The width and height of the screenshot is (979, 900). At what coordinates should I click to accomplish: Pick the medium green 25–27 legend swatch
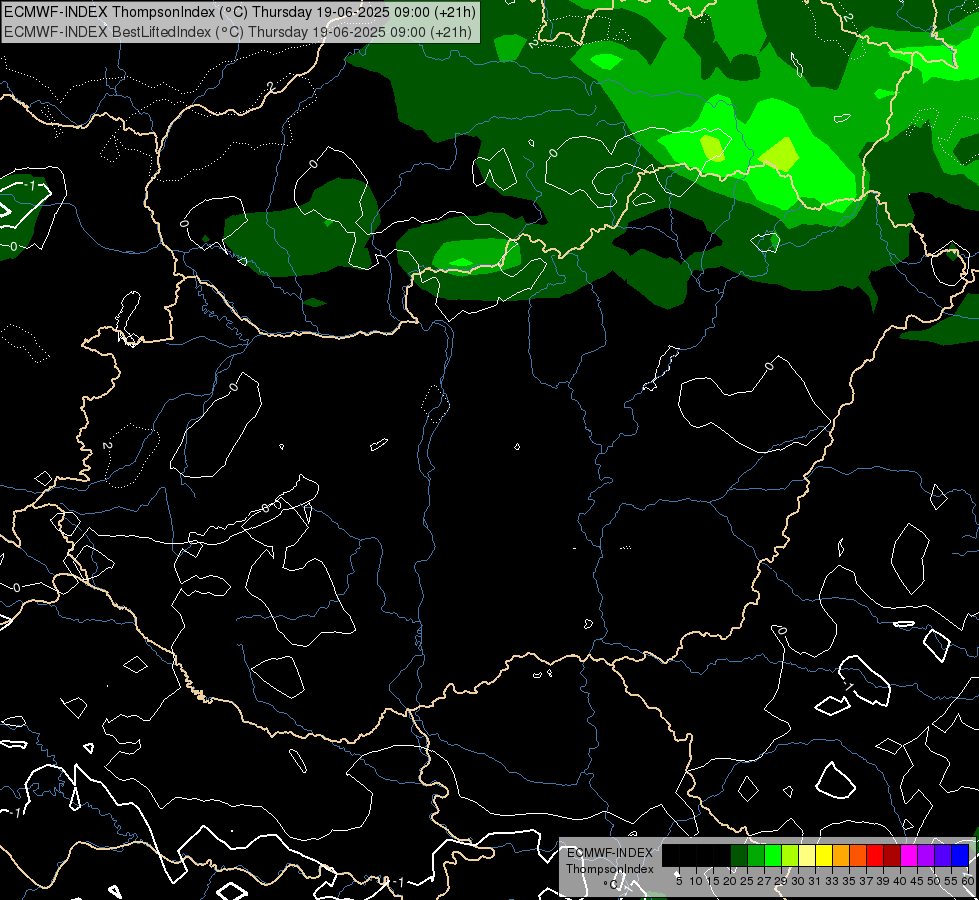click(756, 855)
